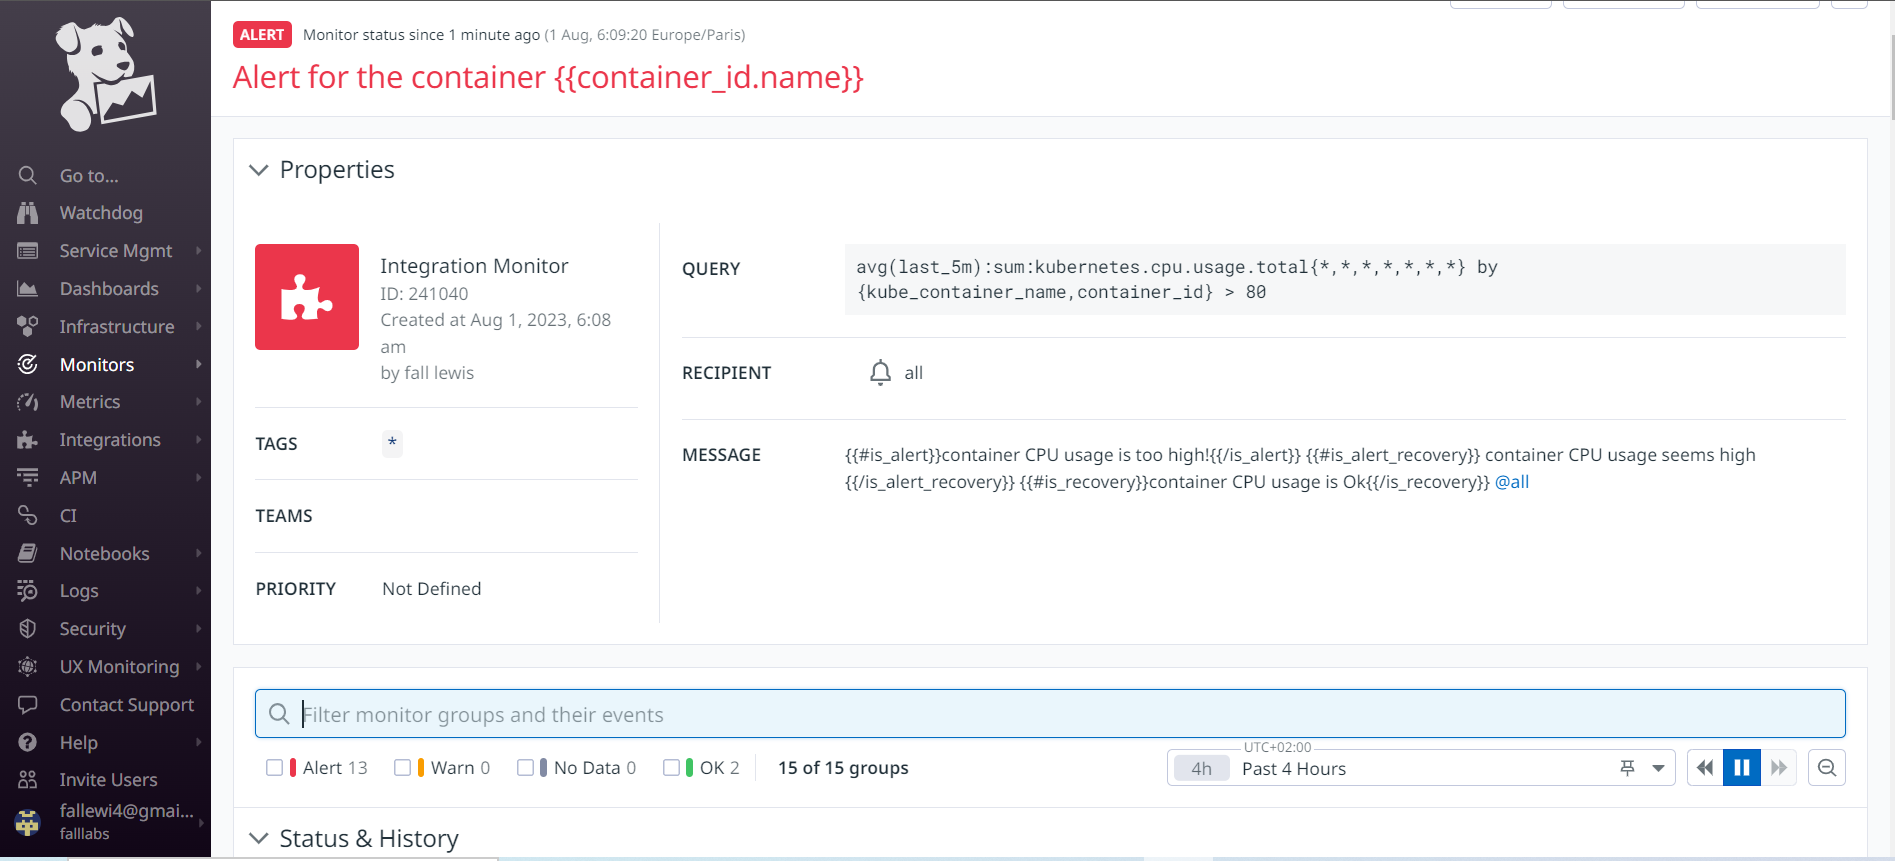Screen dimensions: 1895x861
Task: Focus the filter monitor groups search field
Action: point(1050,714)
